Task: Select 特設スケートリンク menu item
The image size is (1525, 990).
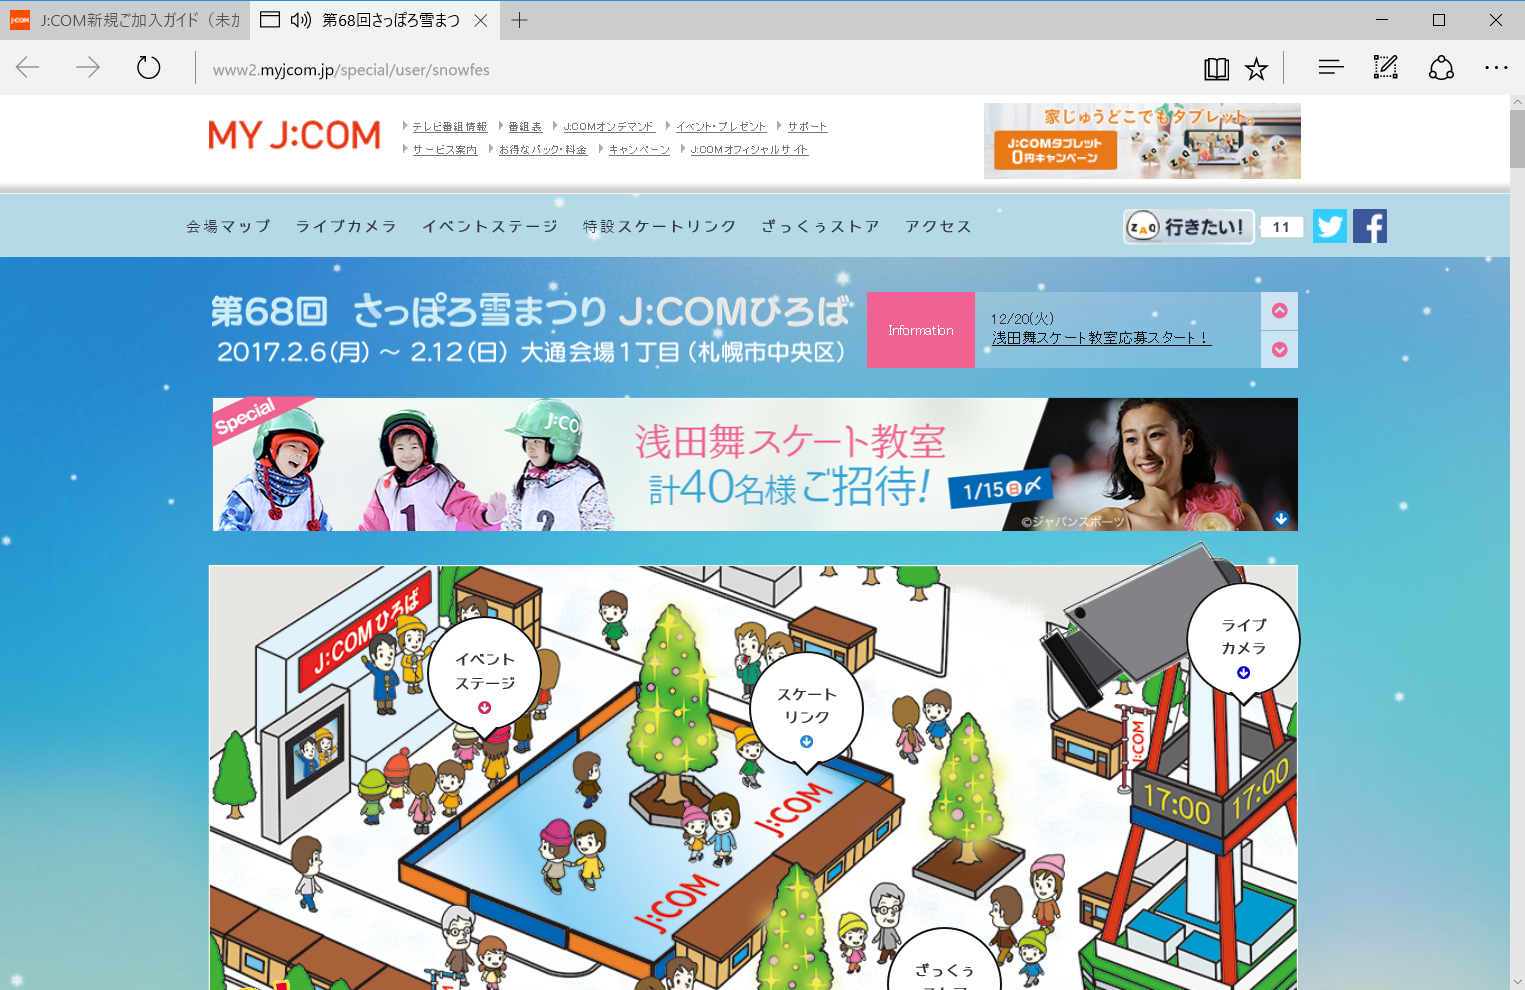Action: tap(660, 226)
